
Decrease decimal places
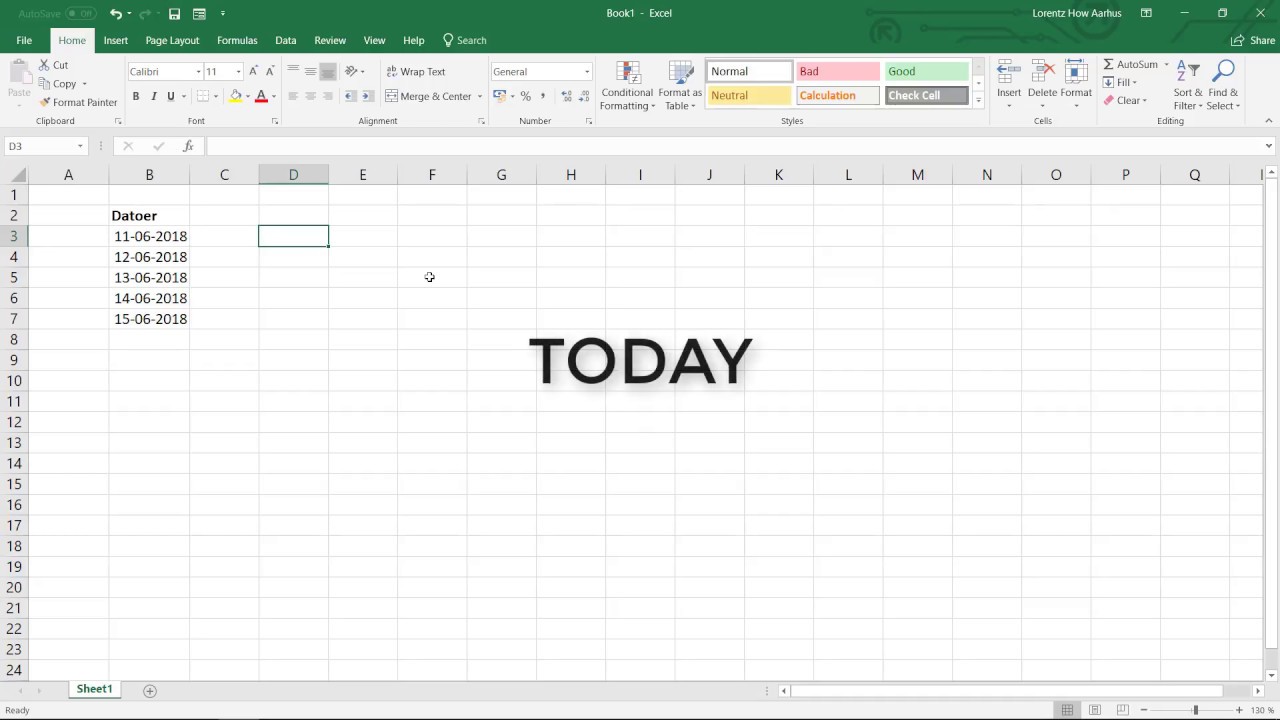tap(584, 97)
